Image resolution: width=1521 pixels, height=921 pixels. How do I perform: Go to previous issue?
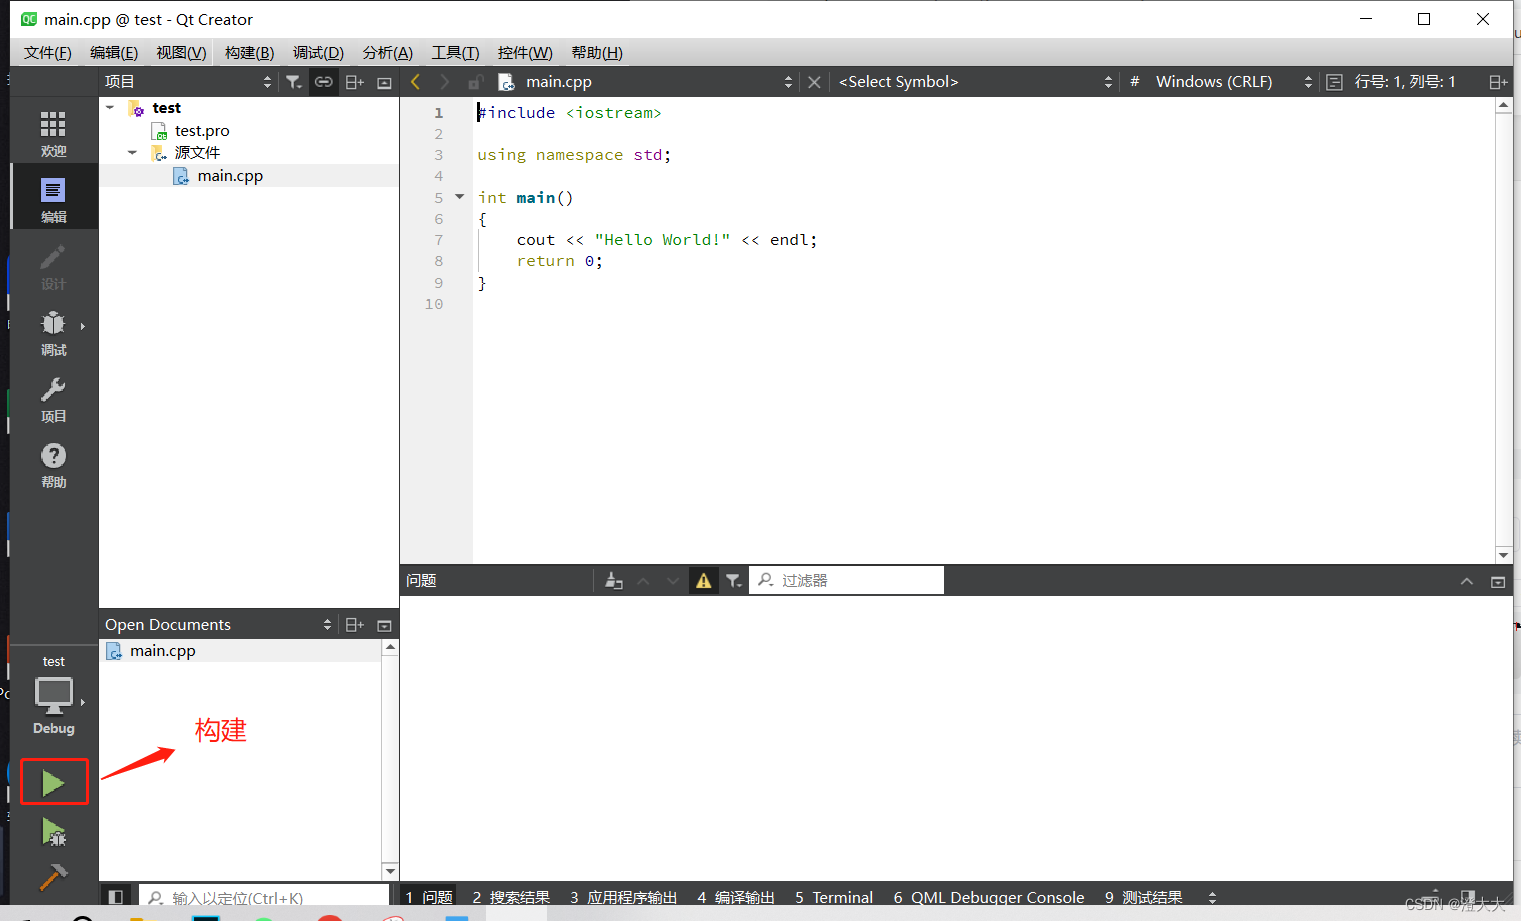coord(643,581)
